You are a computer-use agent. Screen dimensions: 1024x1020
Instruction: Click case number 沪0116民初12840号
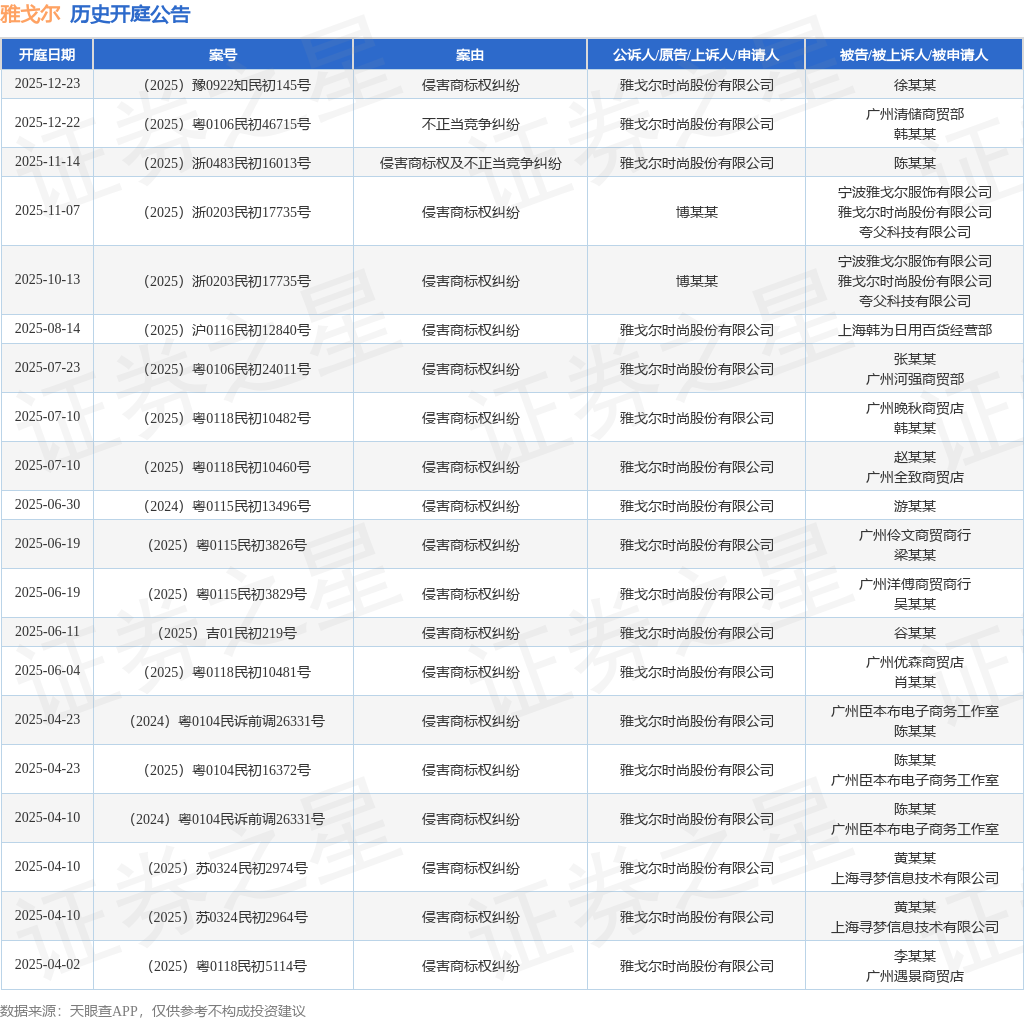251,330
